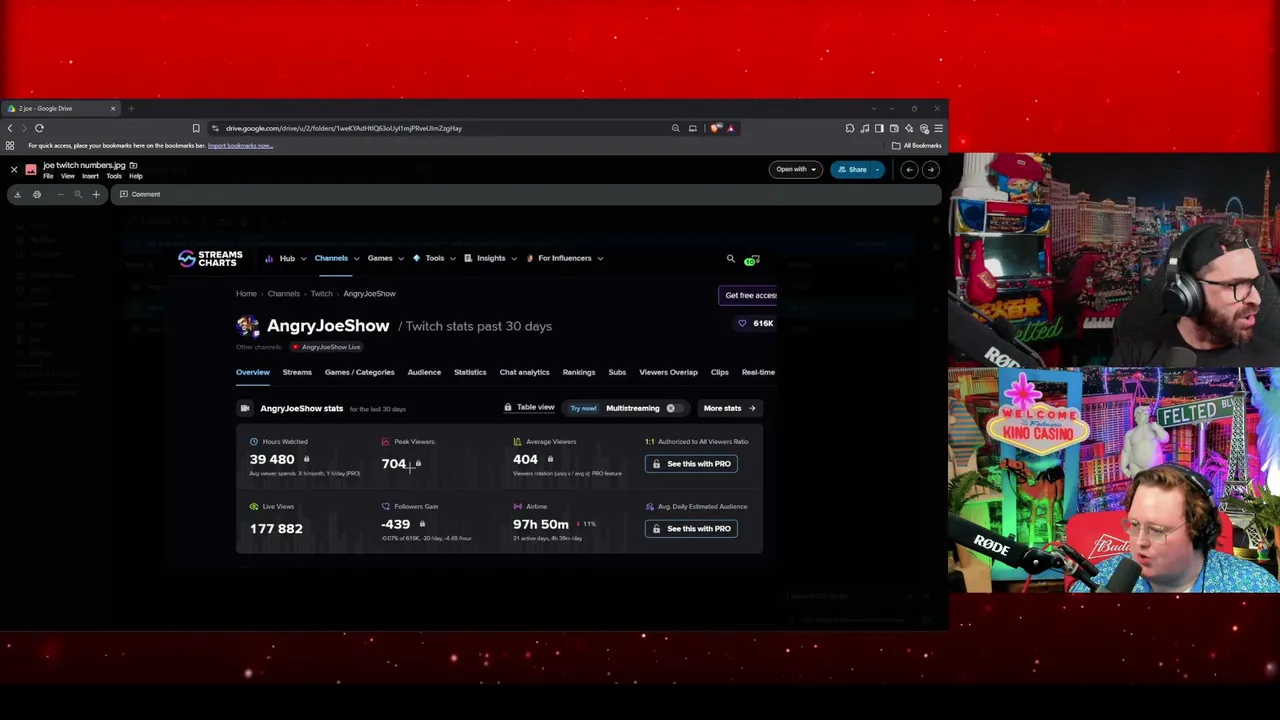Image resolution: width=1280 pixels, height=720 pixels.
Task: Open the browser zoom indicator icon
Action: tap(676, 128)
